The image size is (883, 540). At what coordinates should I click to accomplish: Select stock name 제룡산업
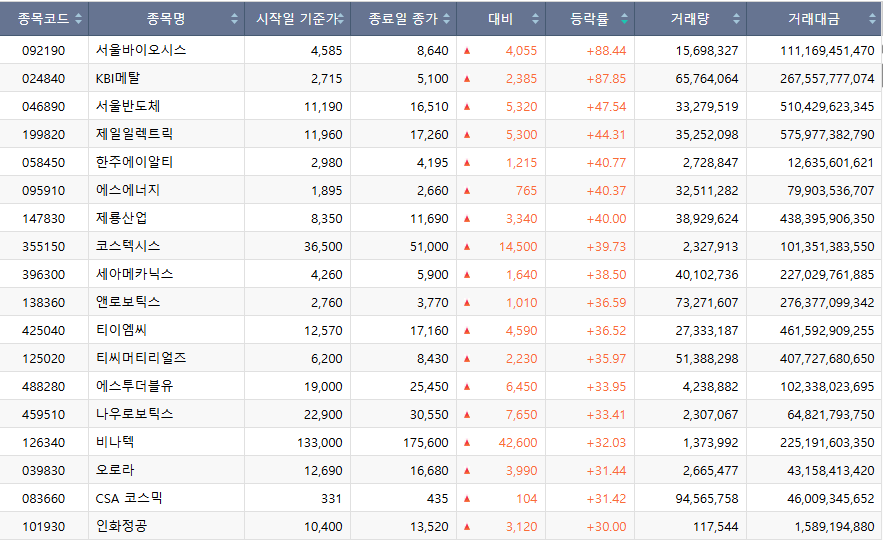point(121,218)
